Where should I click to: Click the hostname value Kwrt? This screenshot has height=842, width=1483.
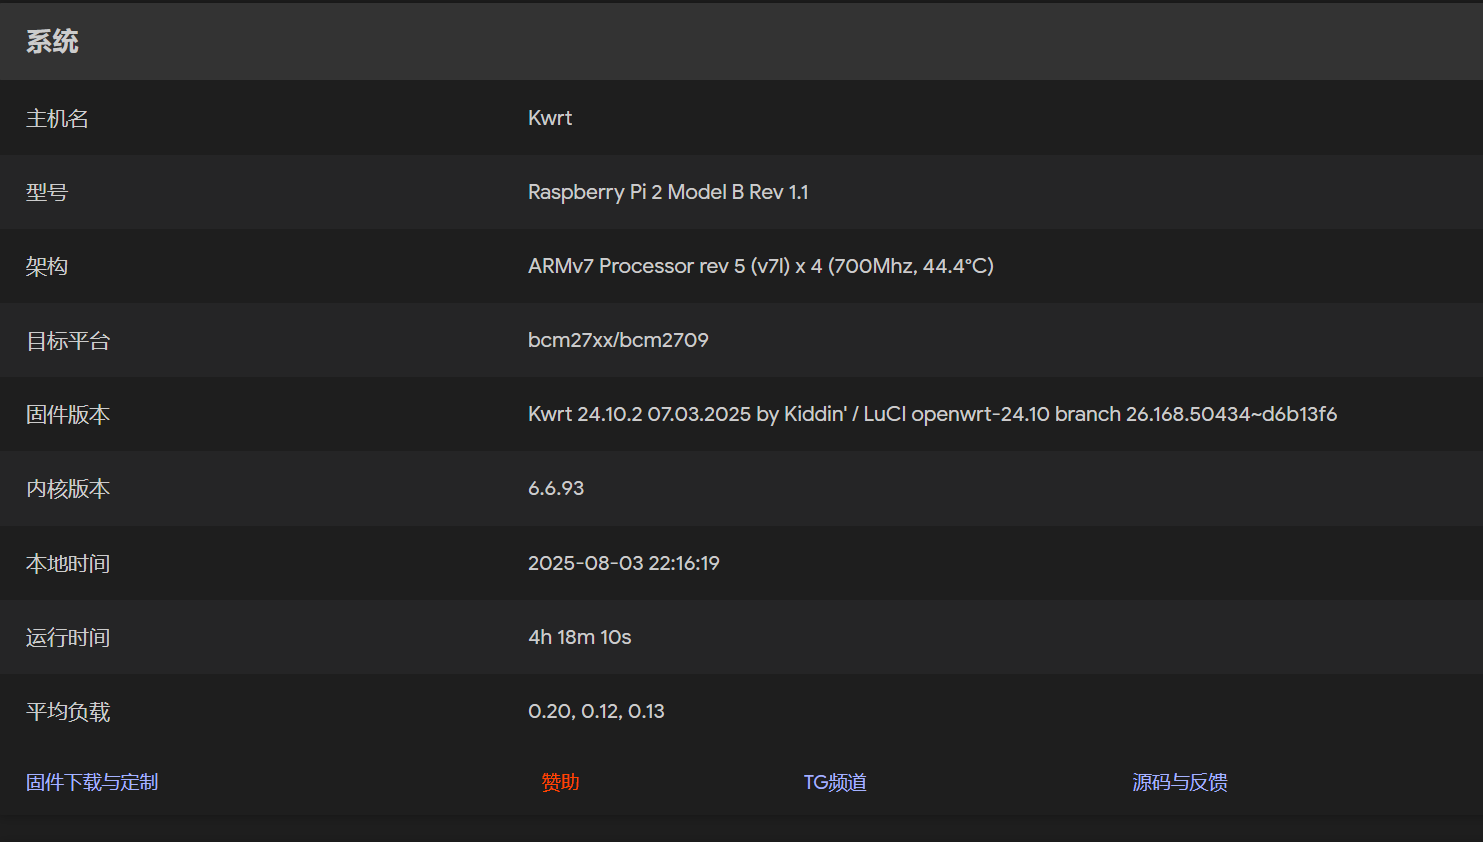click(550, 118)
